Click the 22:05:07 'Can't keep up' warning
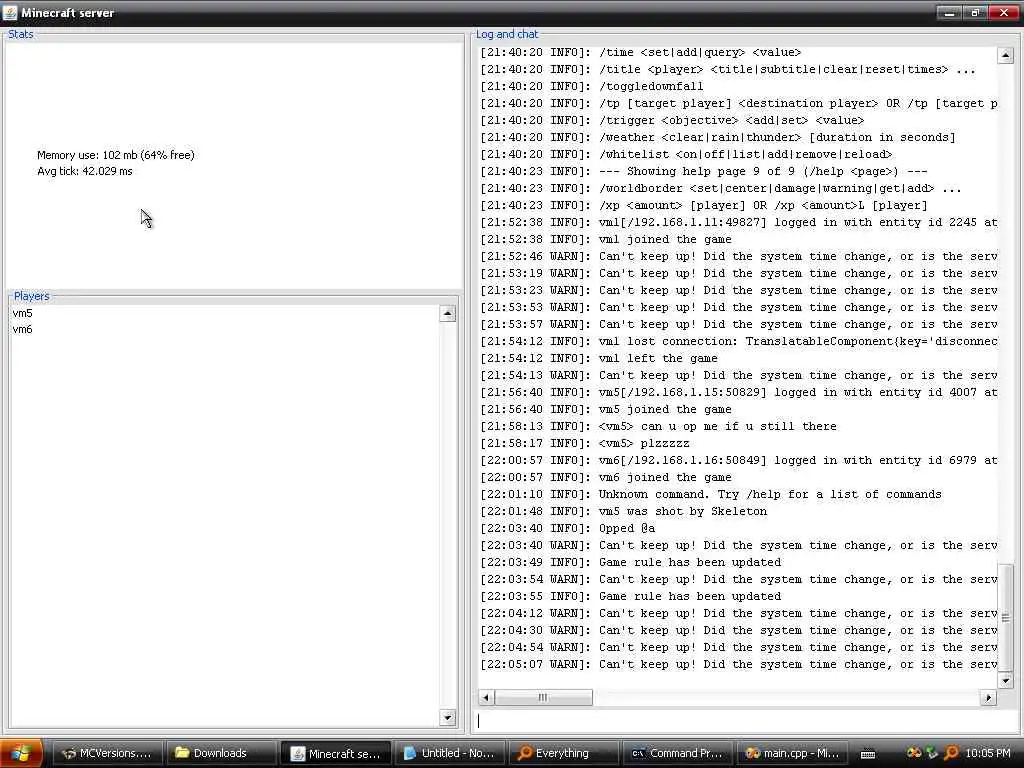1024x768 pixels. [739, 664]
